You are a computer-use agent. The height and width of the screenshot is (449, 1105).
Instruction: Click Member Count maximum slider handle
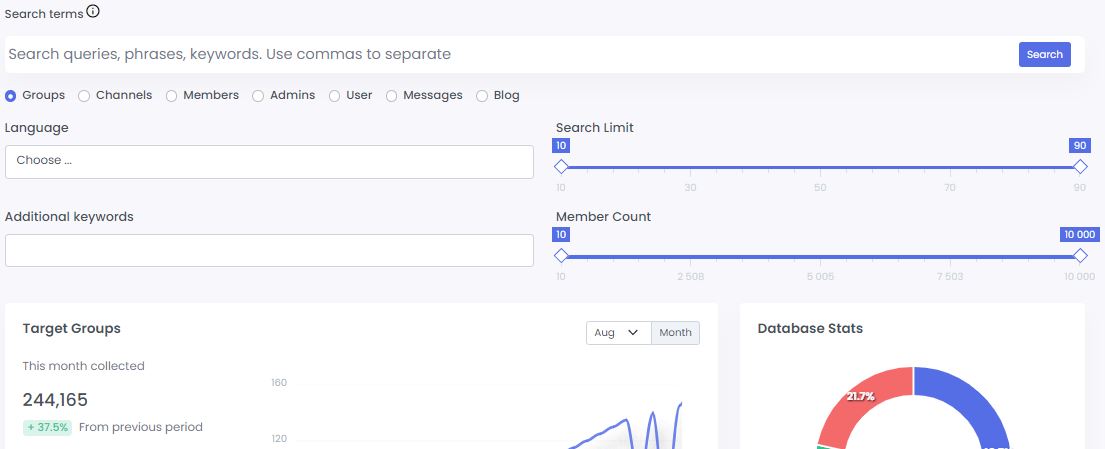pos(1080,256)
